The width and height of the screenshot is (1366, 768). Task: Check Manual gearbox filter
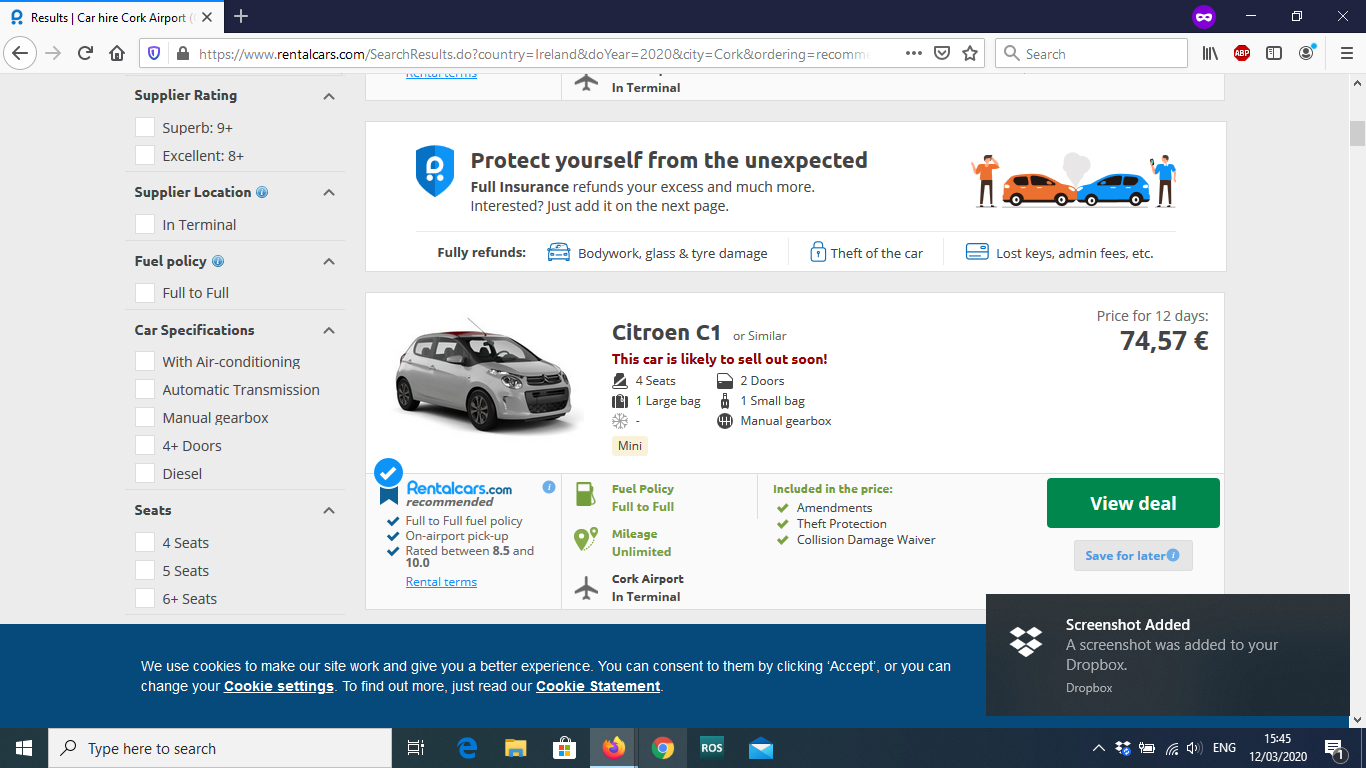(x=145, y=417)
